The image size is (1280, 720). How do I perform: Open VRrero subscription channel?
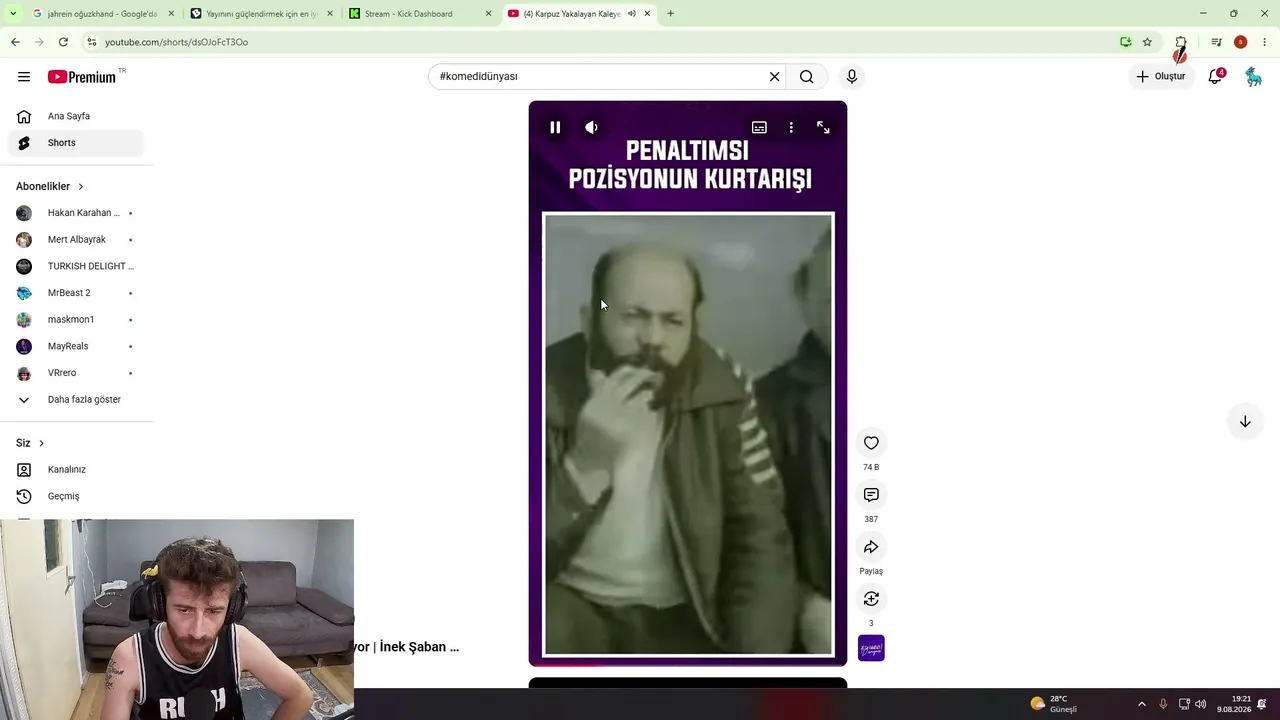tap(76, 373)
